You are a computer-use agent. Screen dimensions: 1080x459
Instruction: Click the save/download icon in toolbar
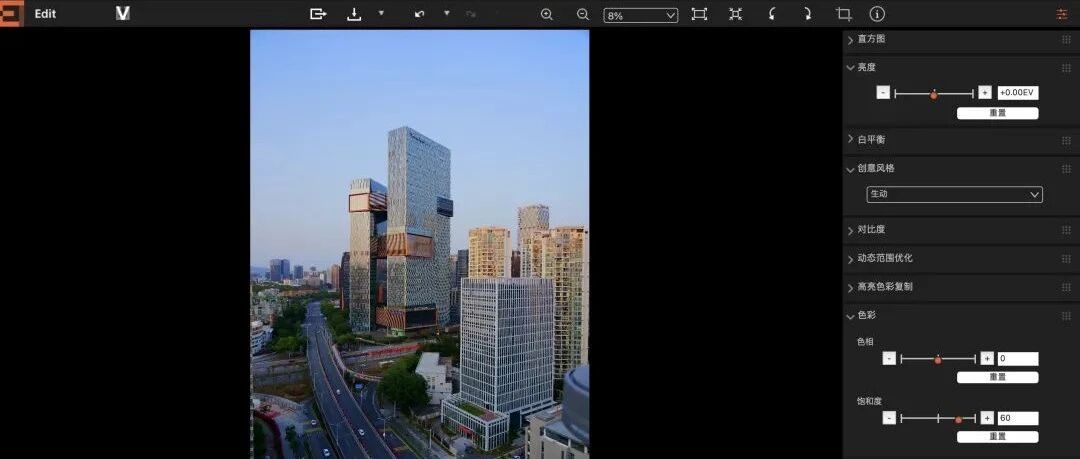click(x=354, y=14)
